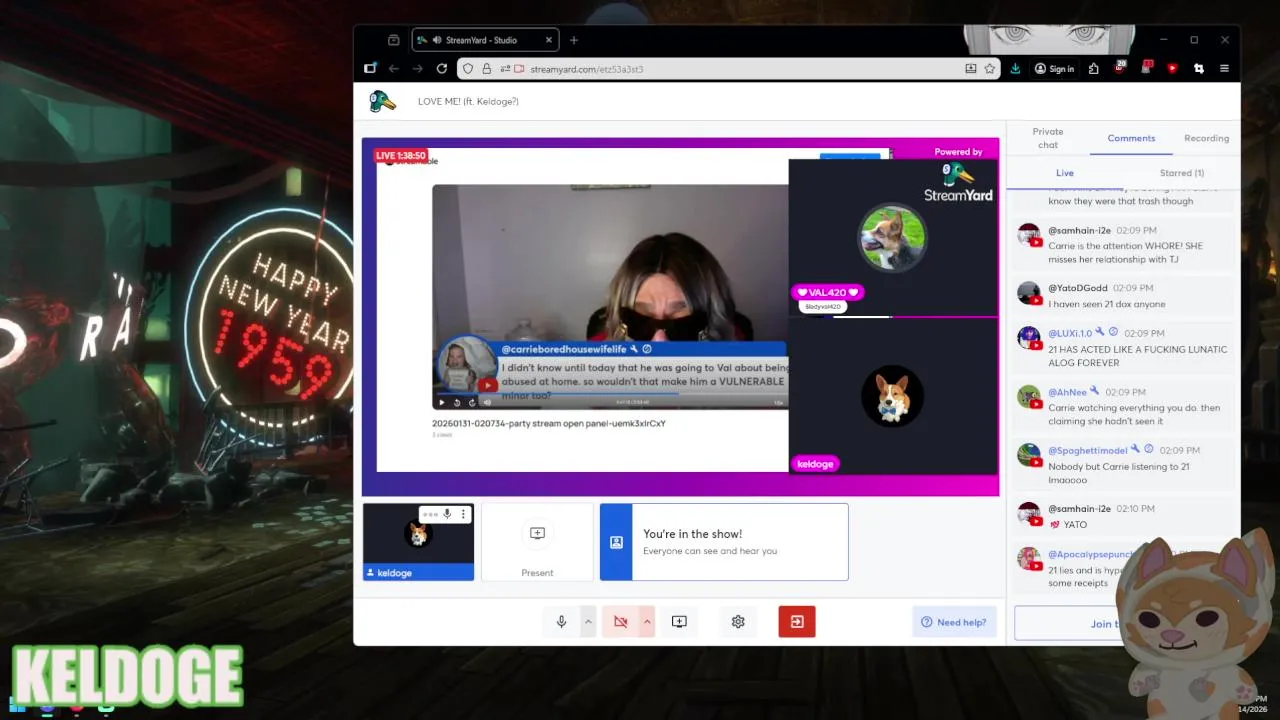The height and width of the screenshot is (720, 1280).
Task: Click the @AhNee avatar
Action: point(1029,396)
